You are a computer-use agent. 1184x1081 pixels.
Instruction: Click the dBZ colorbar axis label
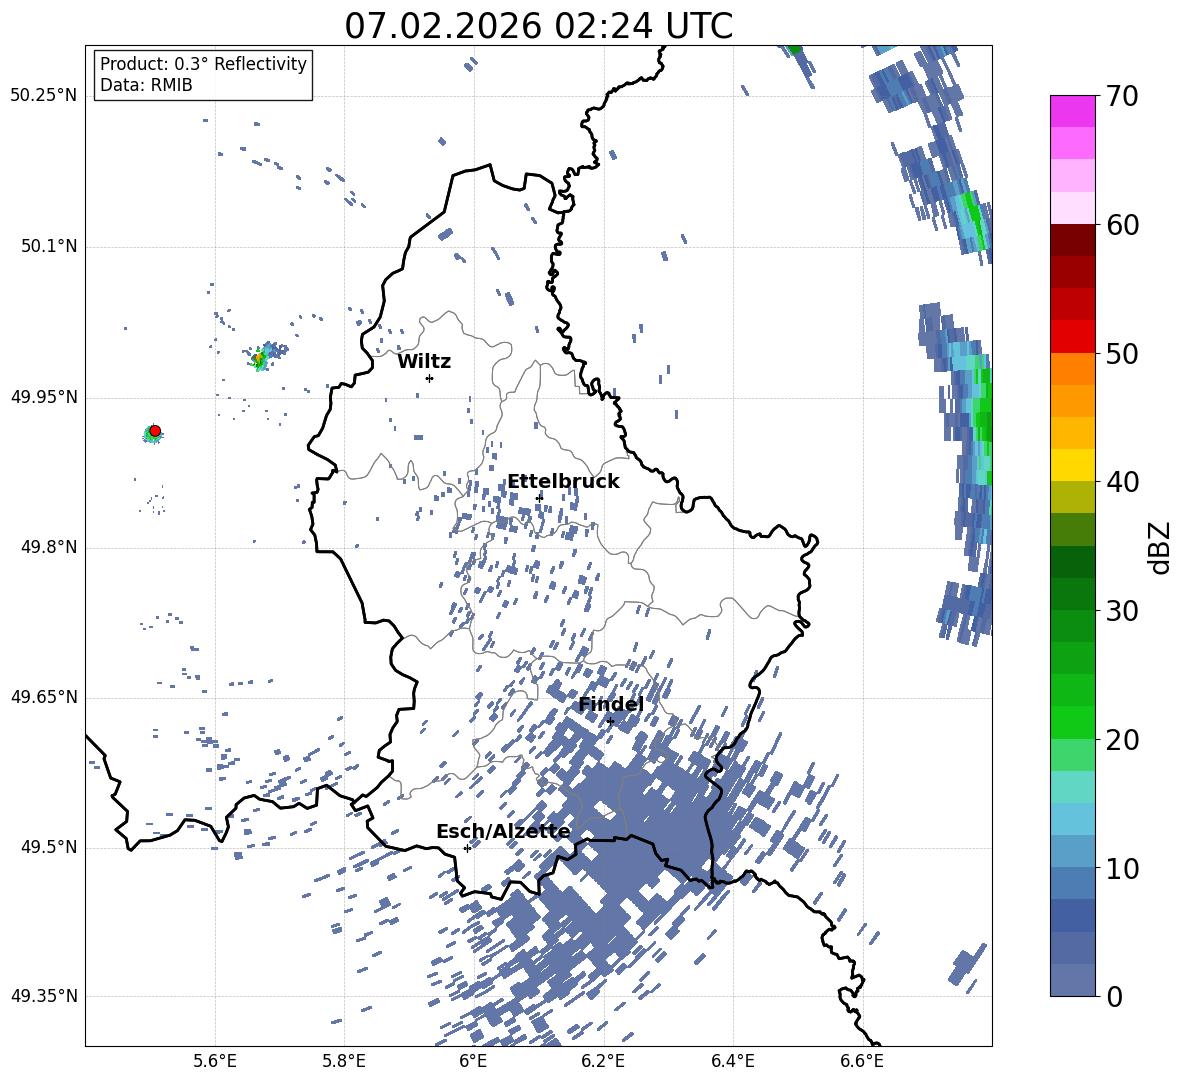click(x=1161, y=547)
